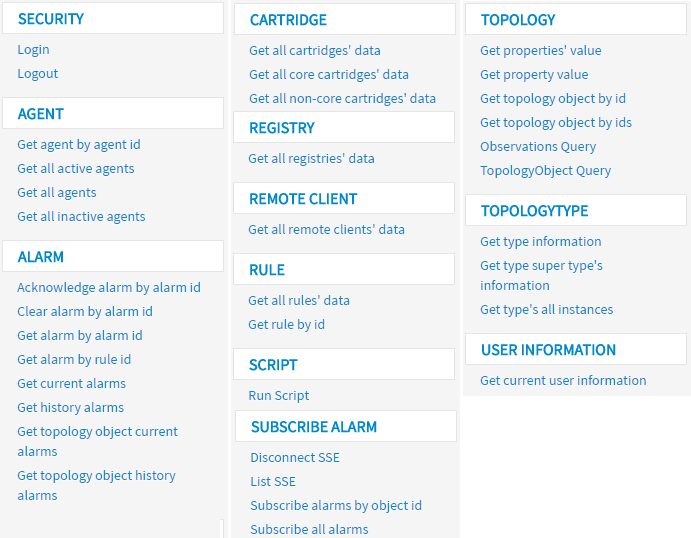The height and width of the screenshot is (538, 691).
Task: Select the SUBSCRIBE ALARM section header
Action: (314, 427)
